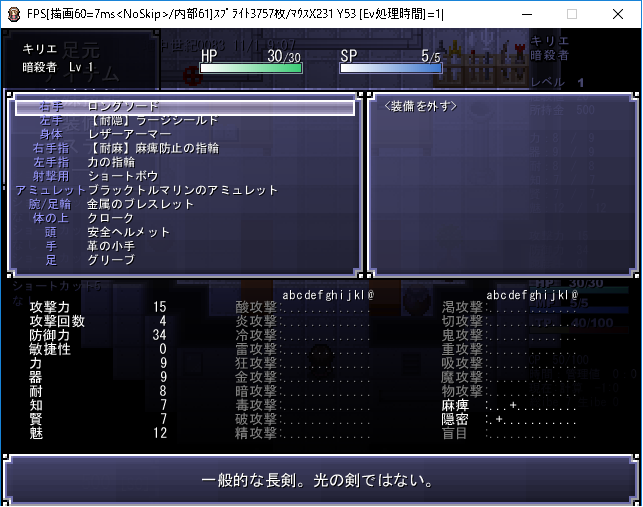Click the キリエ character name at top left
Viewport: 643px width, 507px height.
click(40, 49)
